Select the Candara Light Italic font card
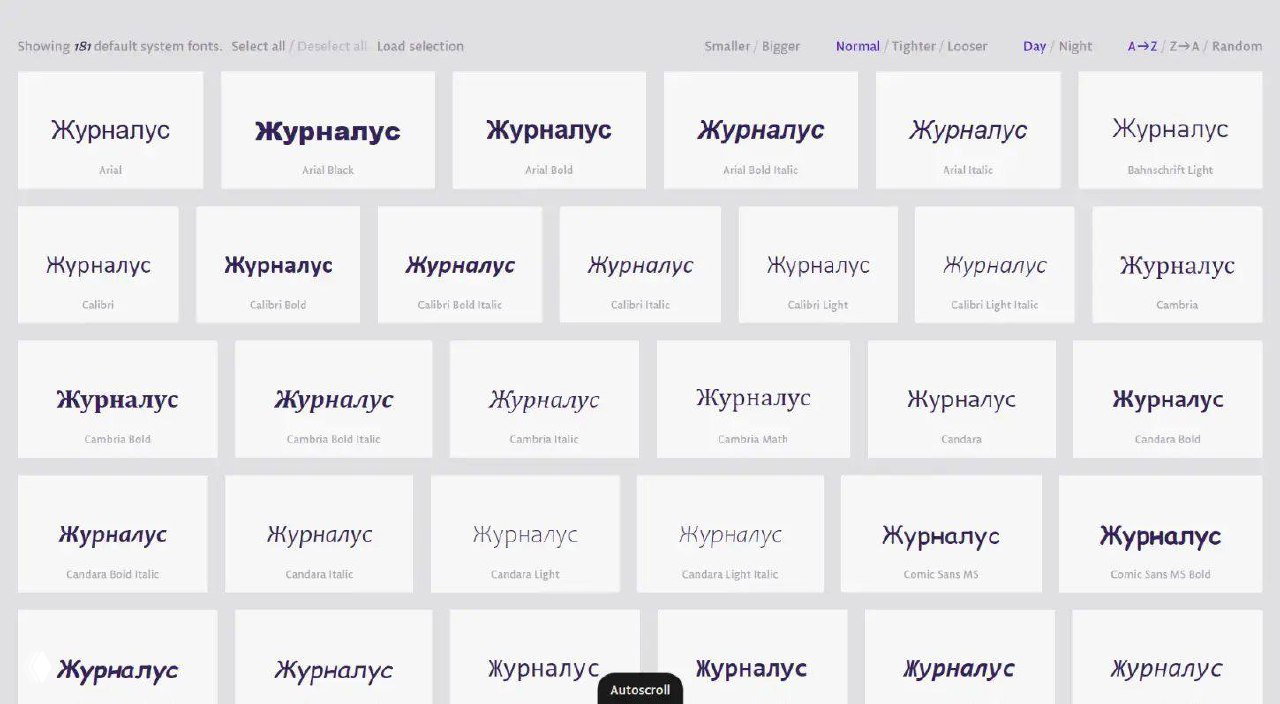This screenshot has width=1280, height=704. point(730,534)
